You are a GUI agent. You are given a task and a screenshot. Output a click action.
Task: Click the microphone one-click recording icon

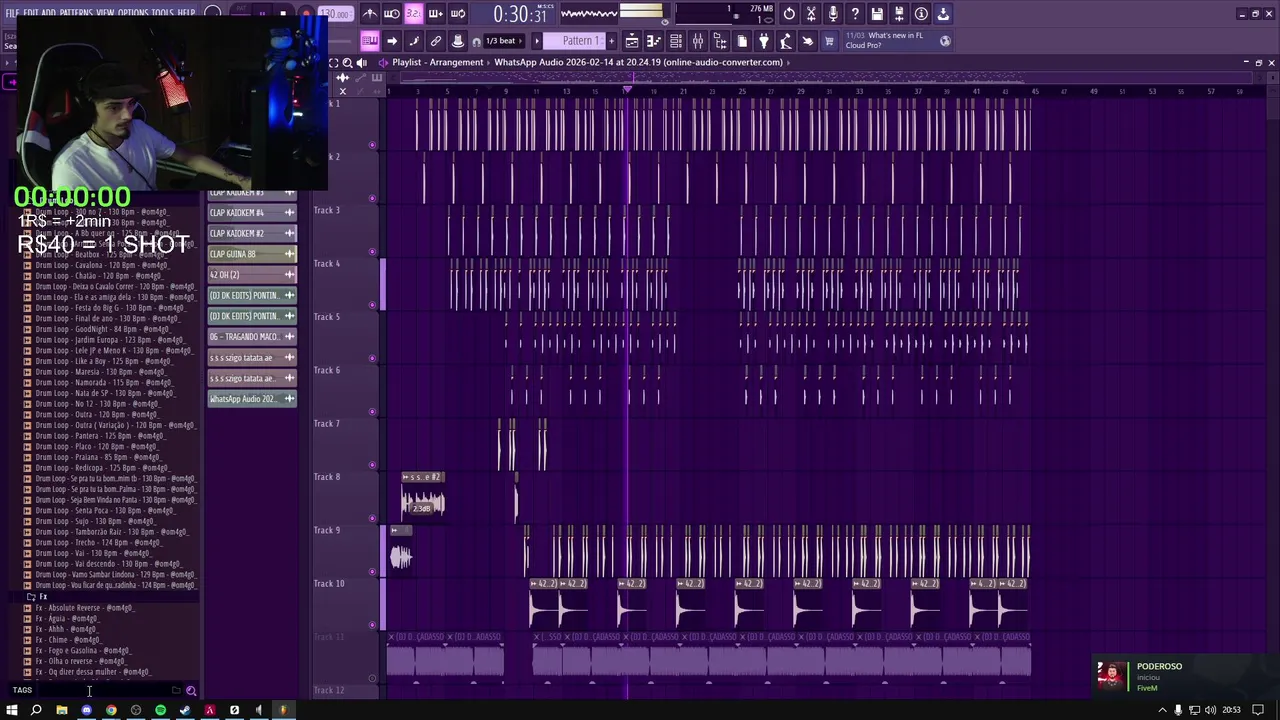tap(833, 14)
